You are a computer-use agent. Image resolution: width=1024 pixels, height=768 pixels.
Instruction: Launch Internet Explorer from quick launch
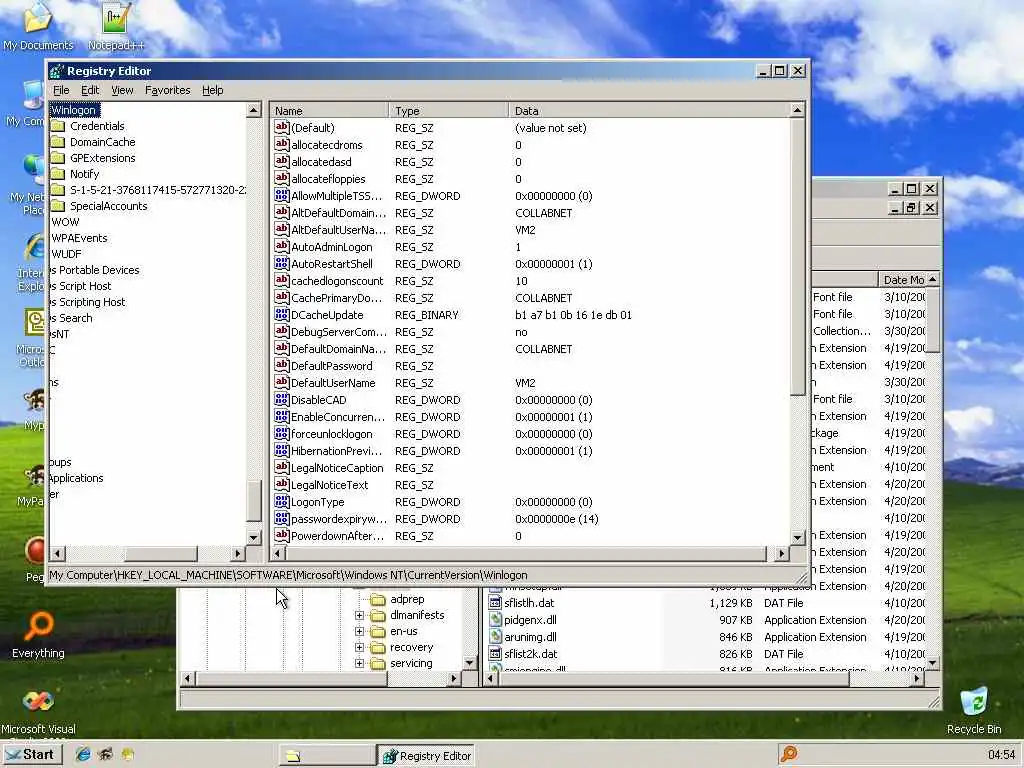click(83, 754)
